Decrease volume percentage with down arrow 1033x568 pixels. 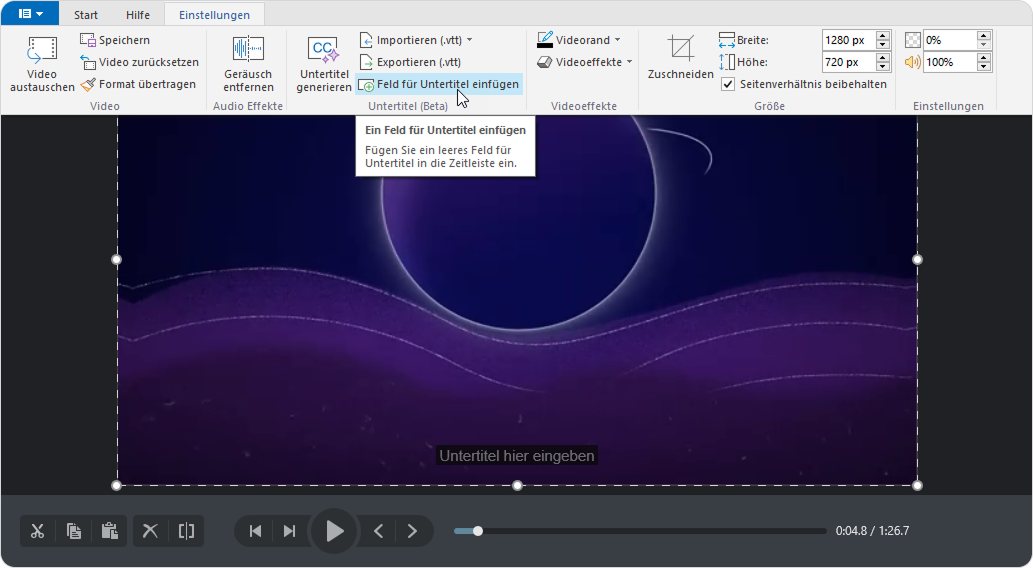click(984, 67)
